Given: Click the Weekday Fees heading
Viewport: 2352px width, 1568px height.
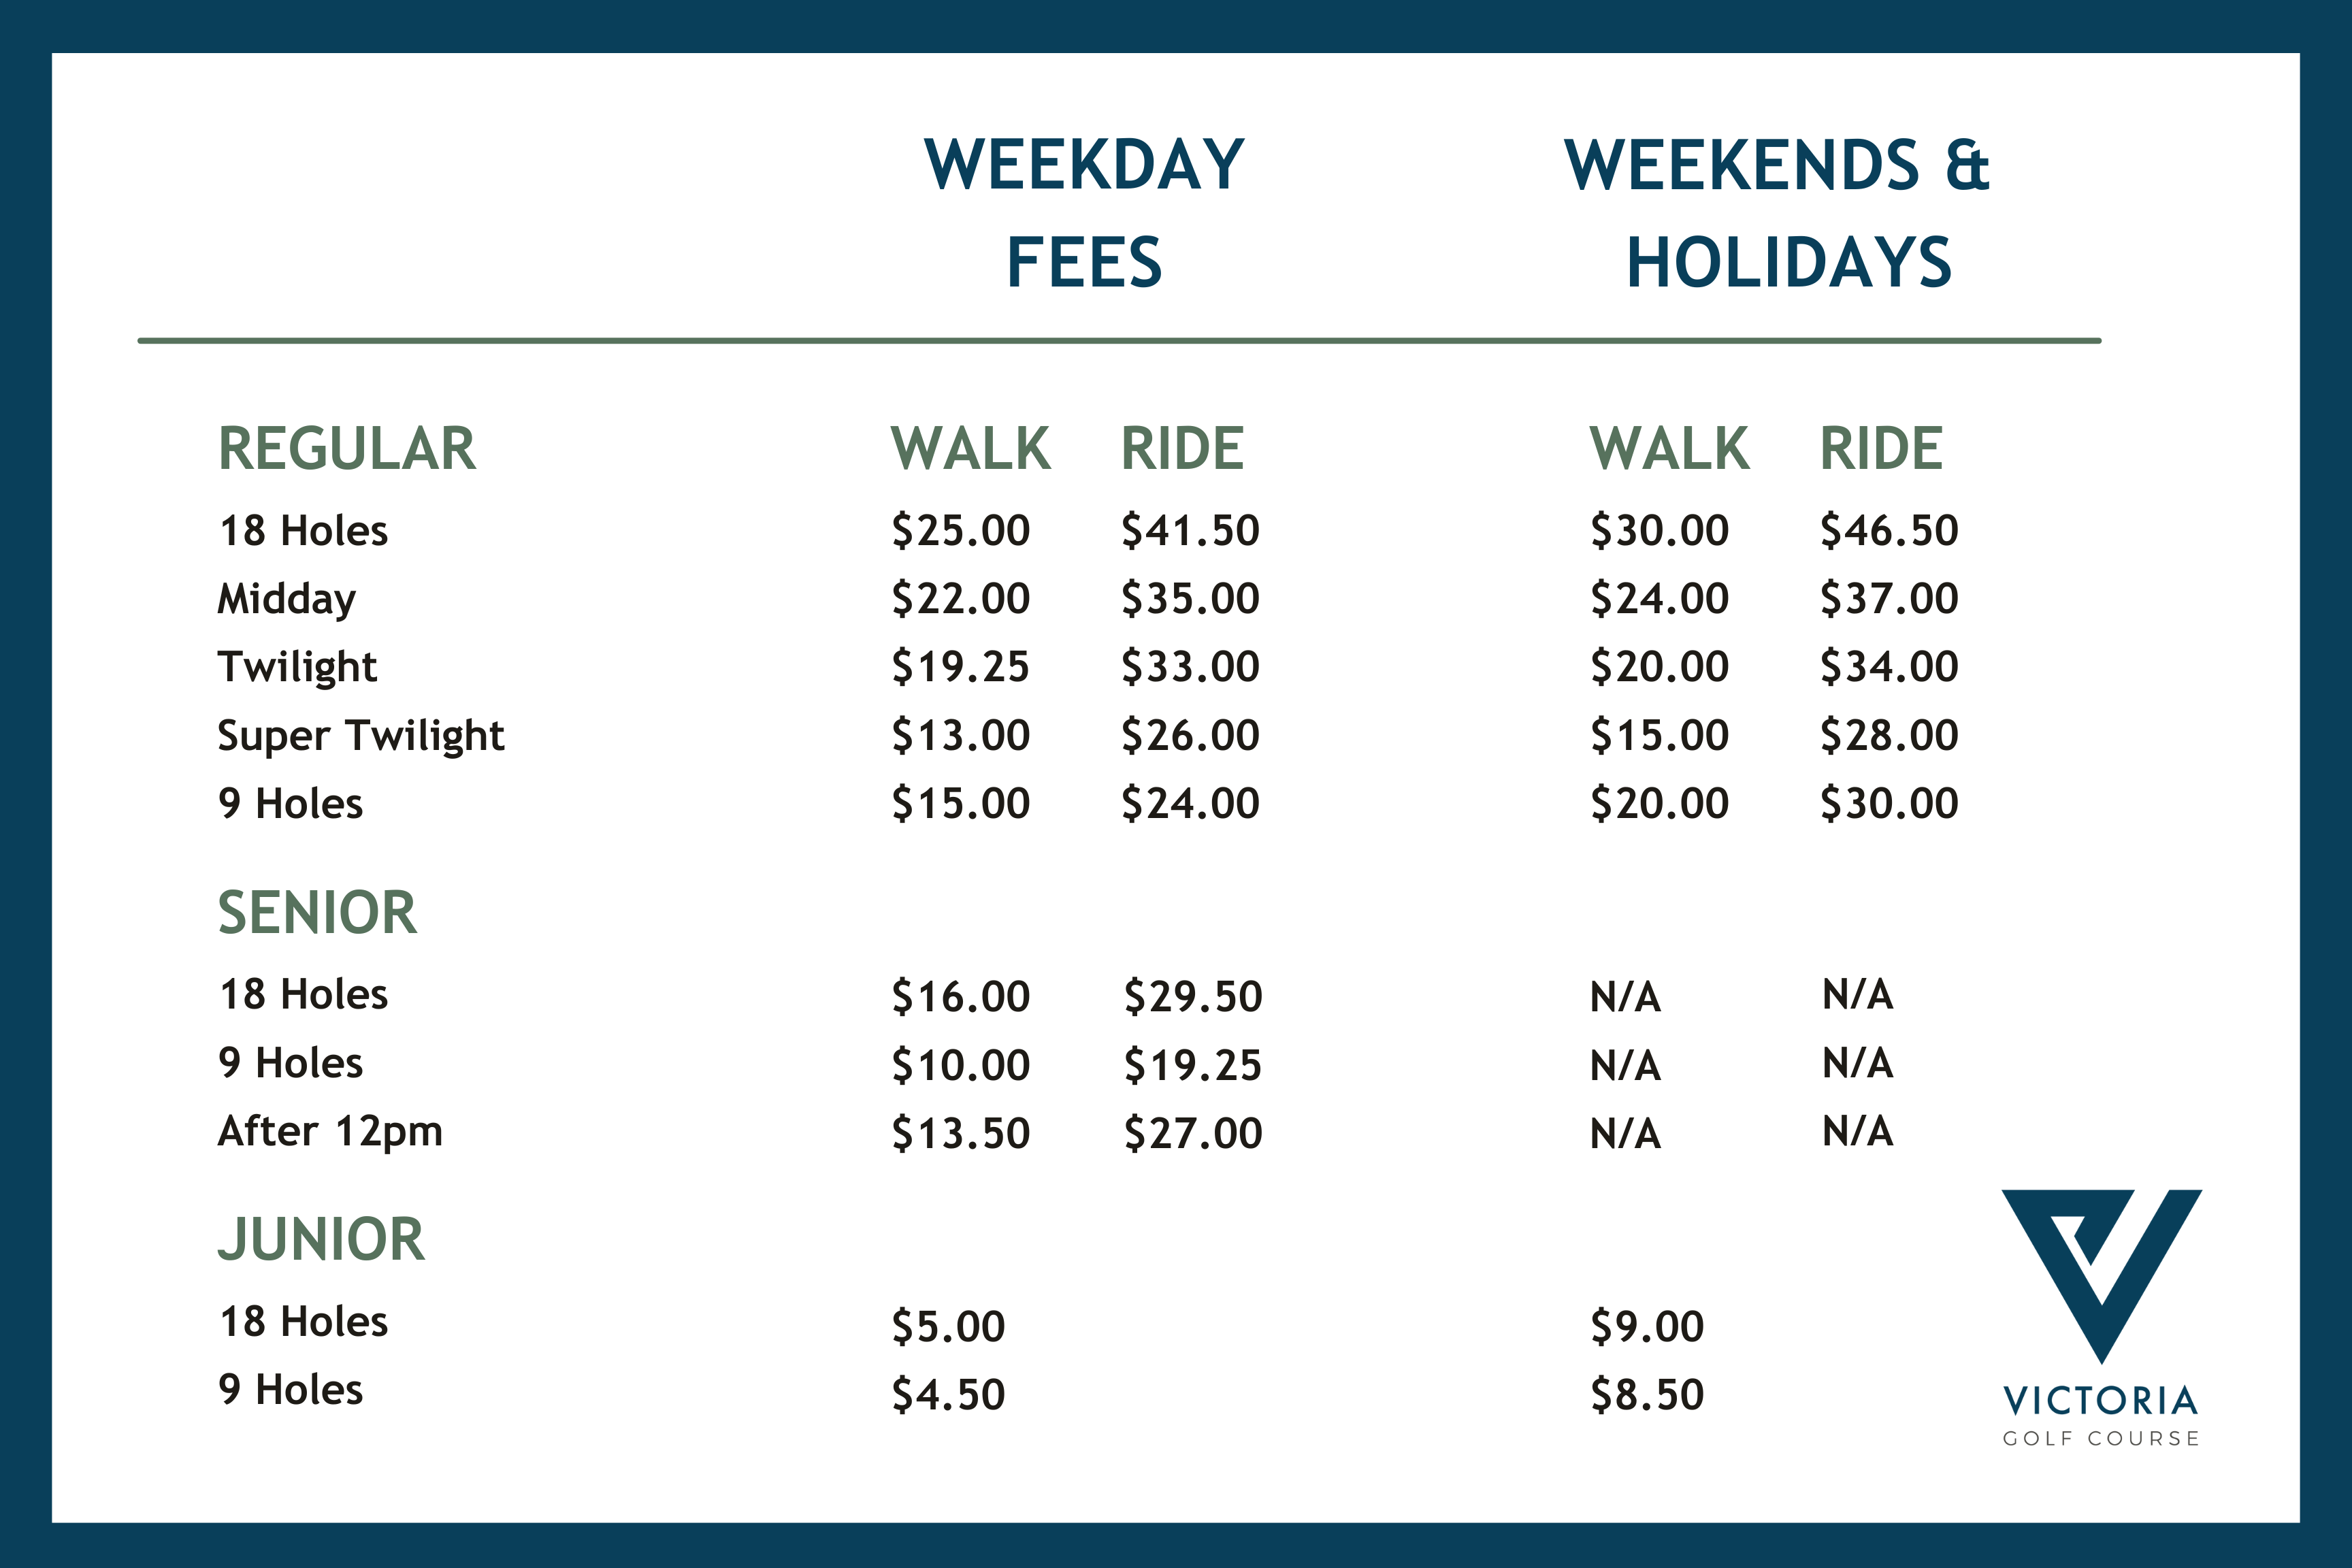Looking at the screenshot, I should [1084, 213].
